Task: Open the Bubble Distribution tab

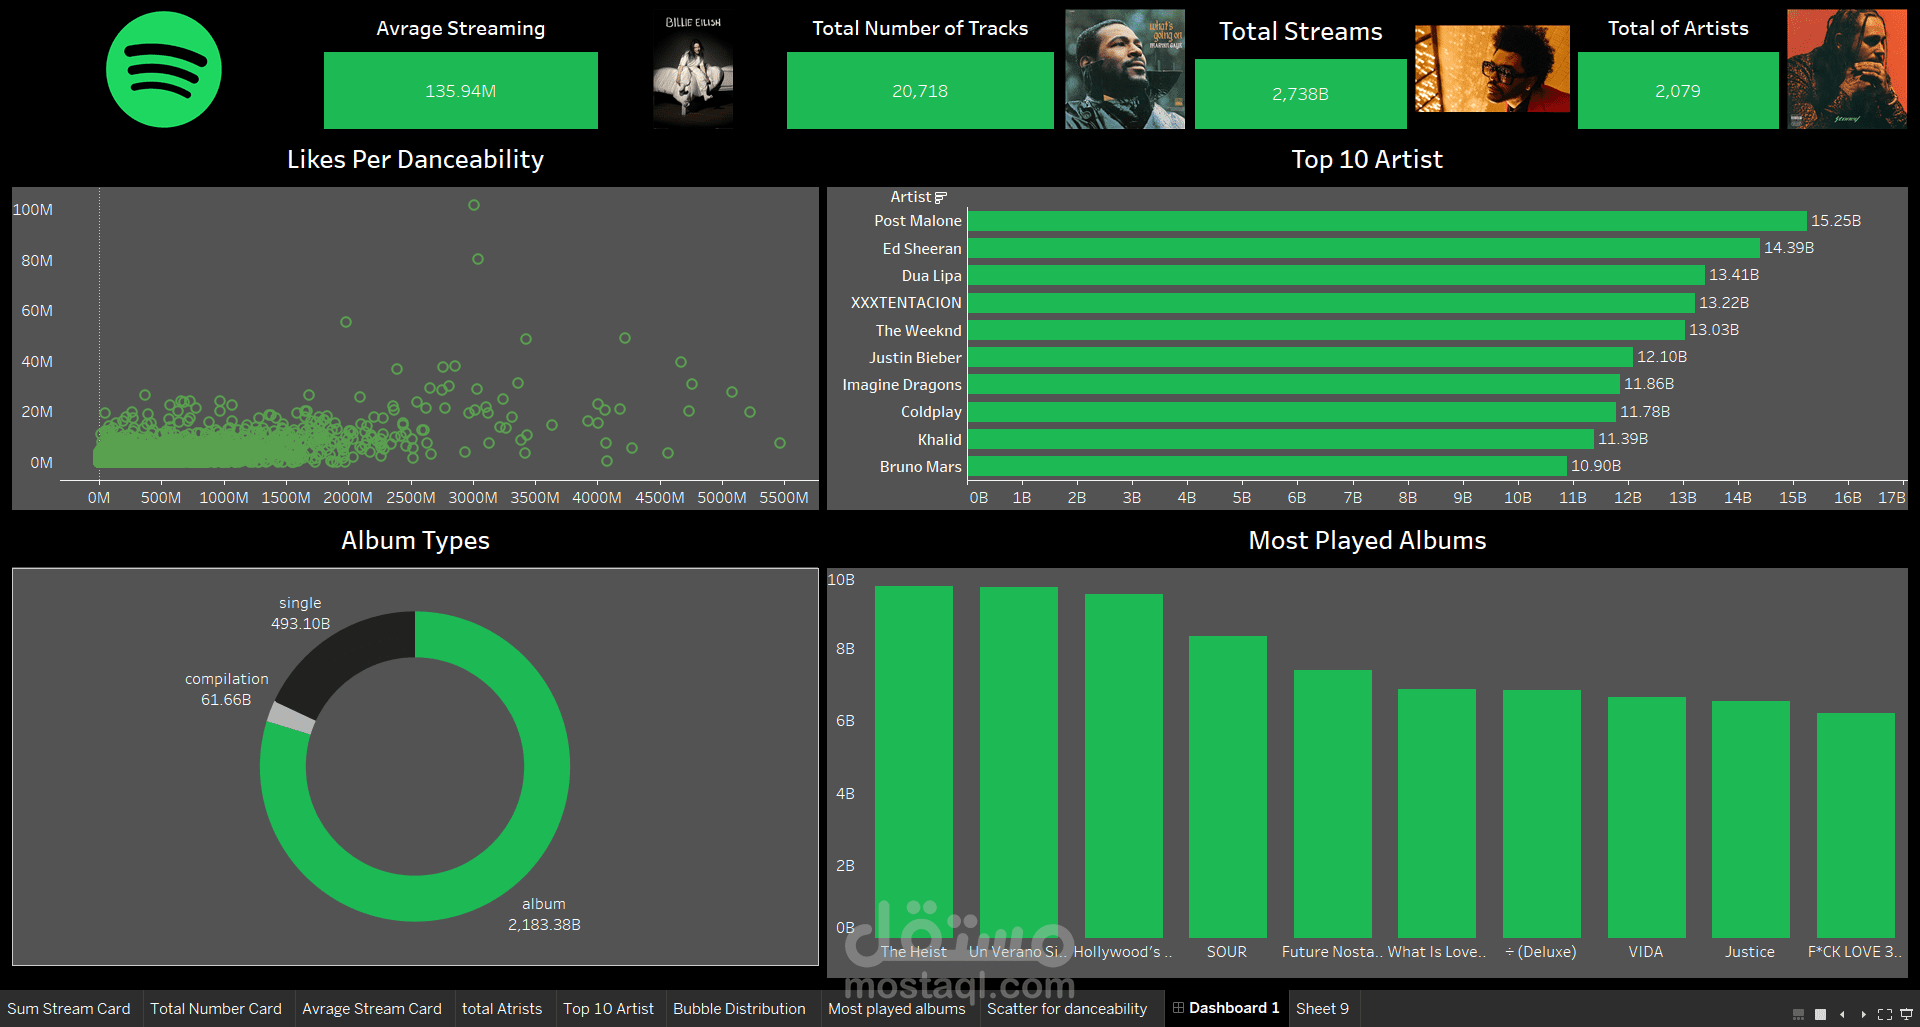Action: [739, 1009]
